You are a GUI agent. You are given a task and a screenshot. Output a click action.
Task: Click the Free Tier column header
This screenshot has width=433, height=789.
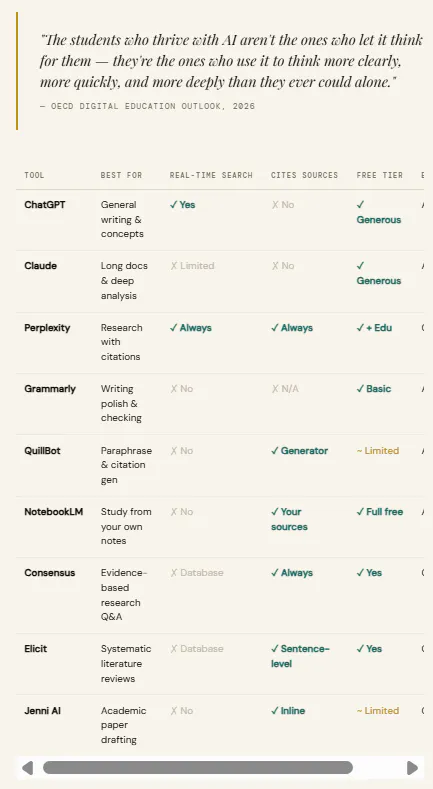click(x=380, y=175)
